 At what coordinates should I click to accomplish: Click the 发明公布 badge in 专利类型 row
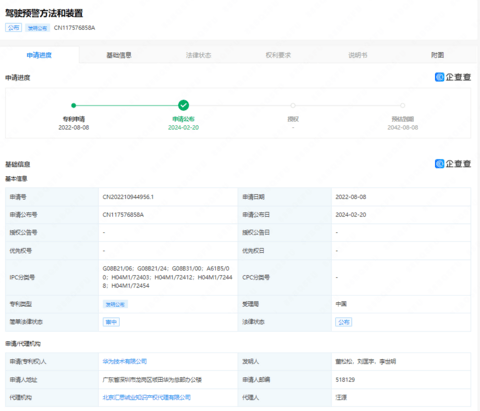tap(115, 304)
